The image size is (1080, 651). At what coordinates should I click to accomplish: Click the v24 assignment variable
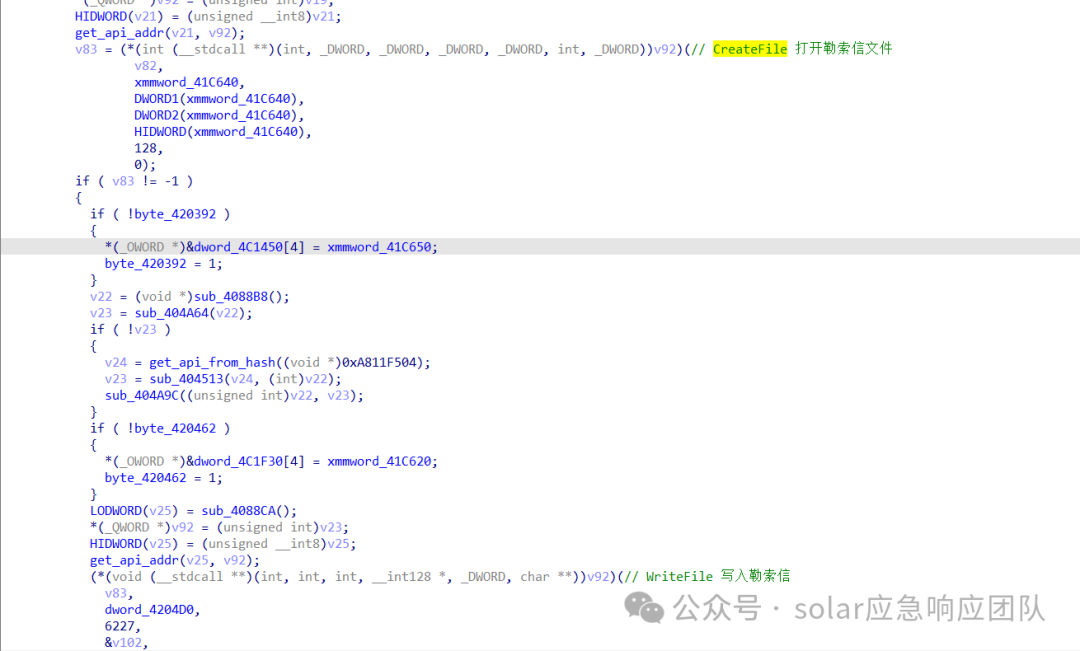tap(116, 362)
